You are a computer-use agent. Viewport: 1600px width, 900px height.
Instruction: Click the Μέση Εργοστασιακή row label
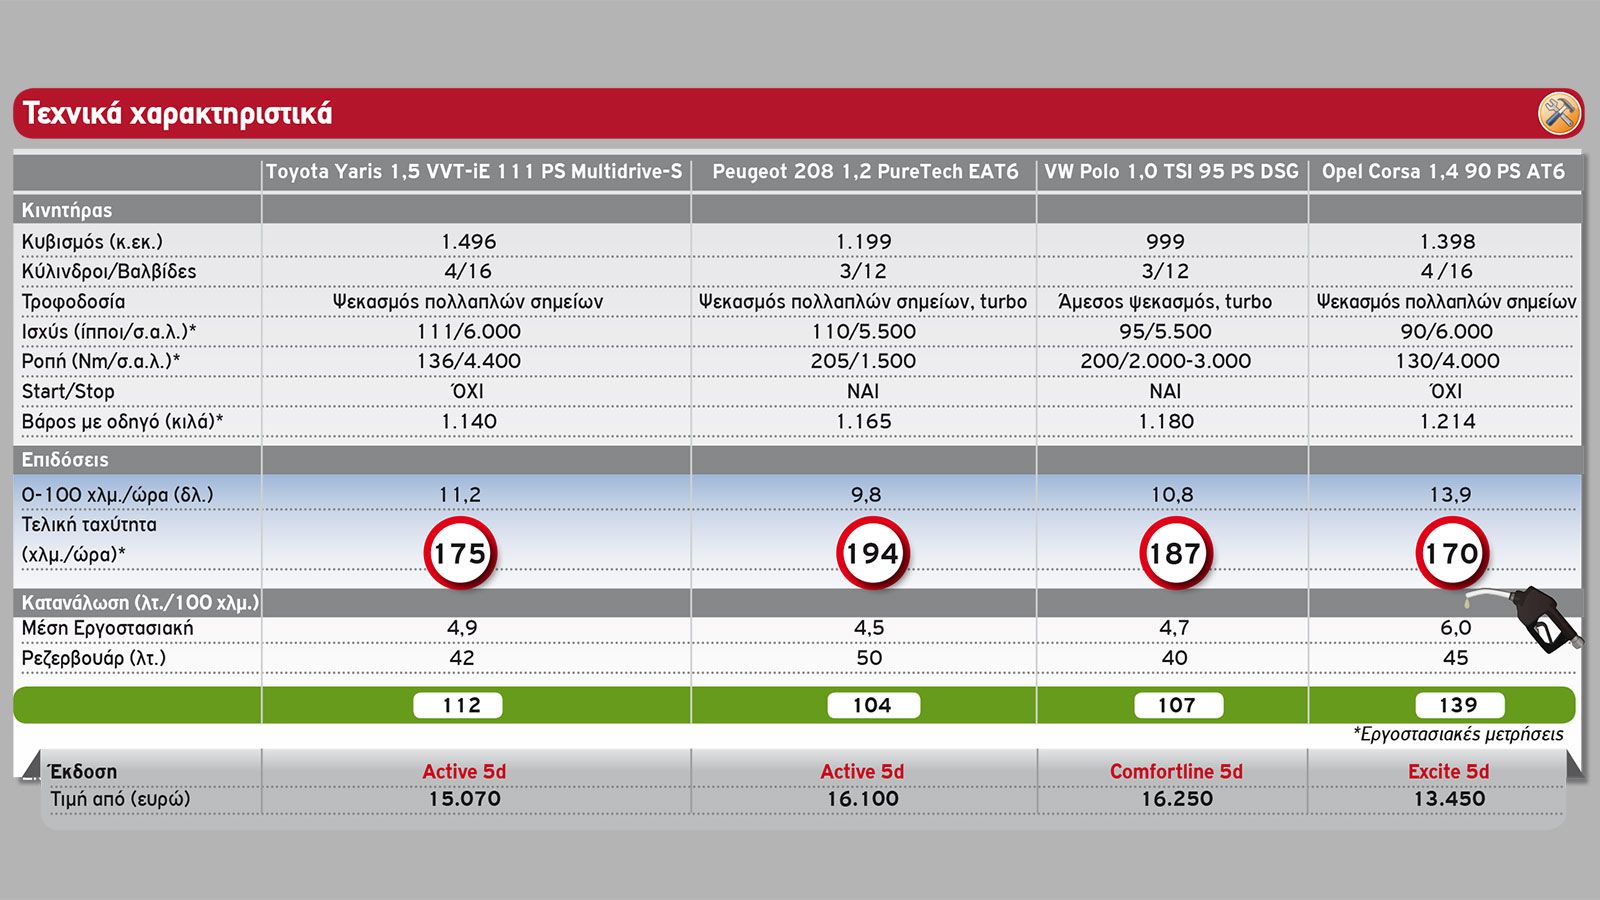click(x=108, y=628)
